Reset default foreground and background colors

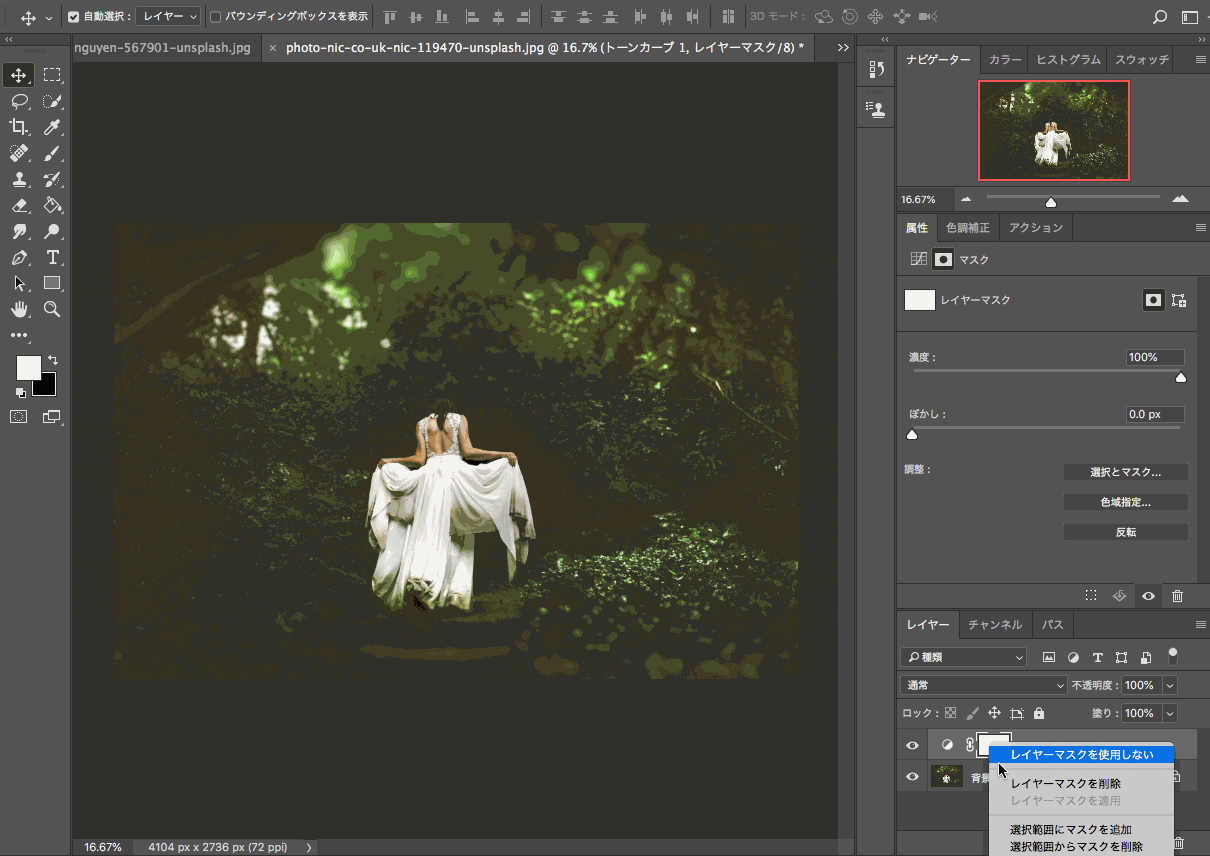pyautogui.click(x=20, y=392)
